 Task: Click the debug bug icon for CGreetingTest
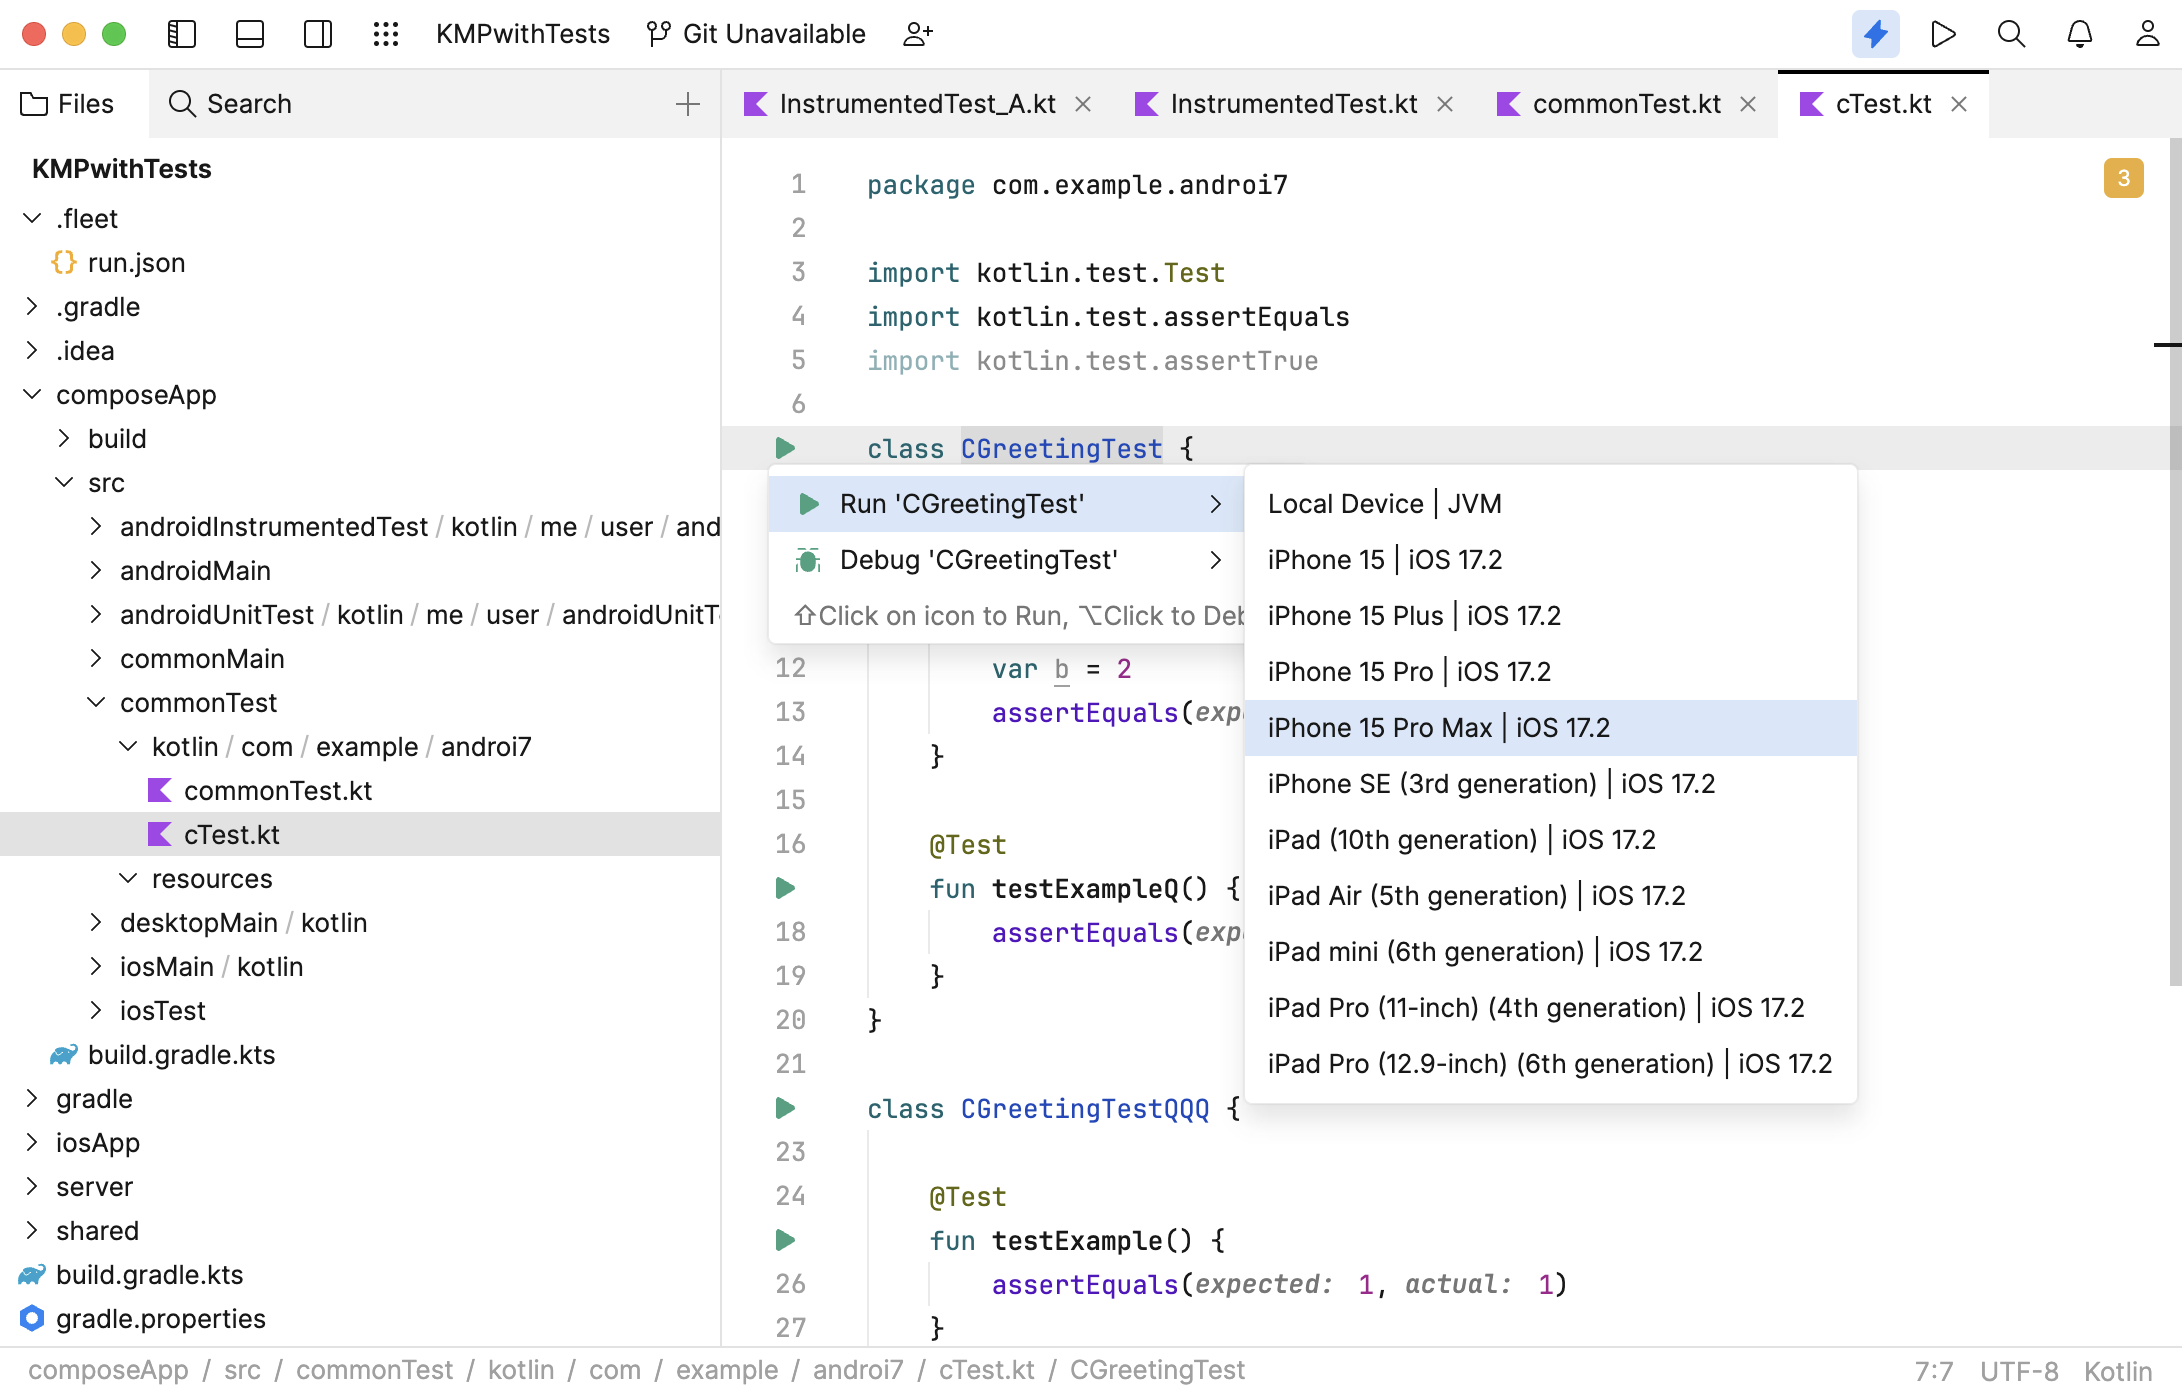click(x=807, y=560)
